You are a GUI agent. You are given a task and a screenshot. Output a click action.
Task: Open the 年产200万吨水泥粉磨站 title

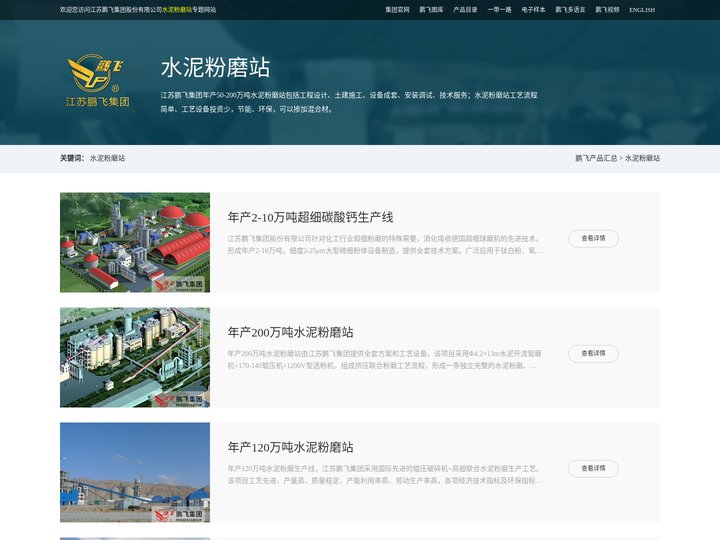(x=291, y=332)
